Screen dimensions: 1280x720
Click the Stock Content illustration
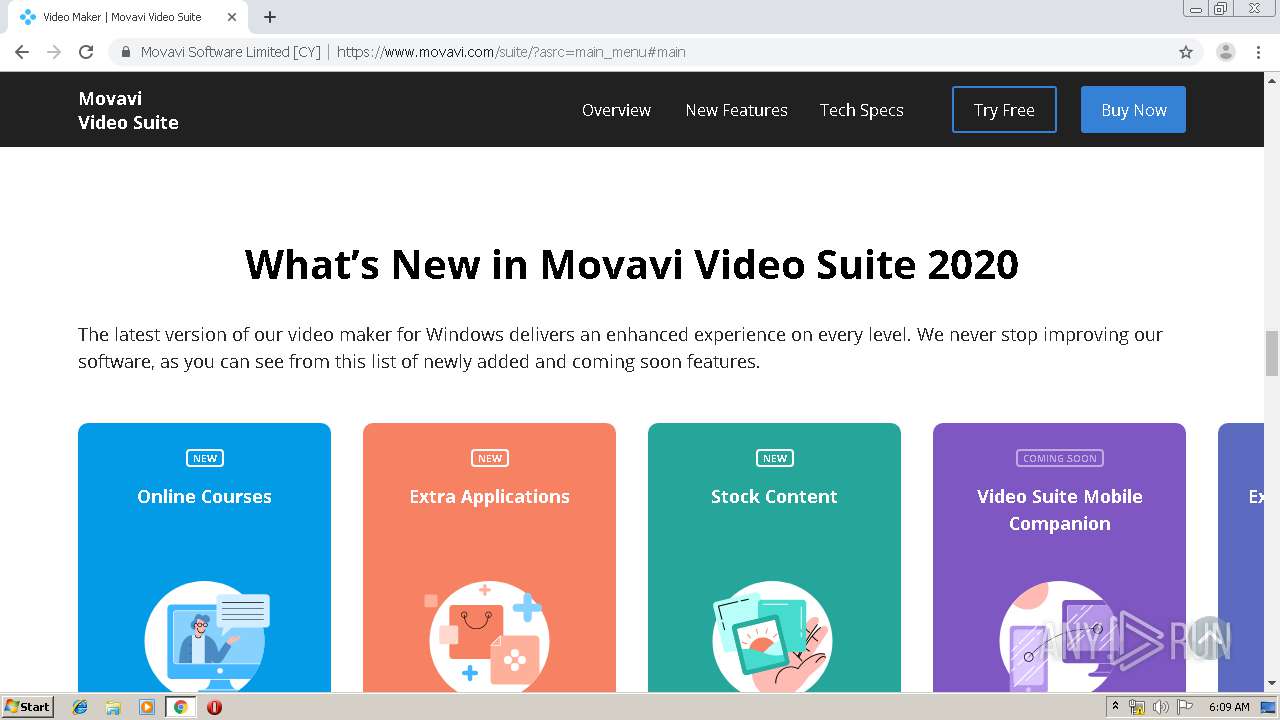(774, 636)
